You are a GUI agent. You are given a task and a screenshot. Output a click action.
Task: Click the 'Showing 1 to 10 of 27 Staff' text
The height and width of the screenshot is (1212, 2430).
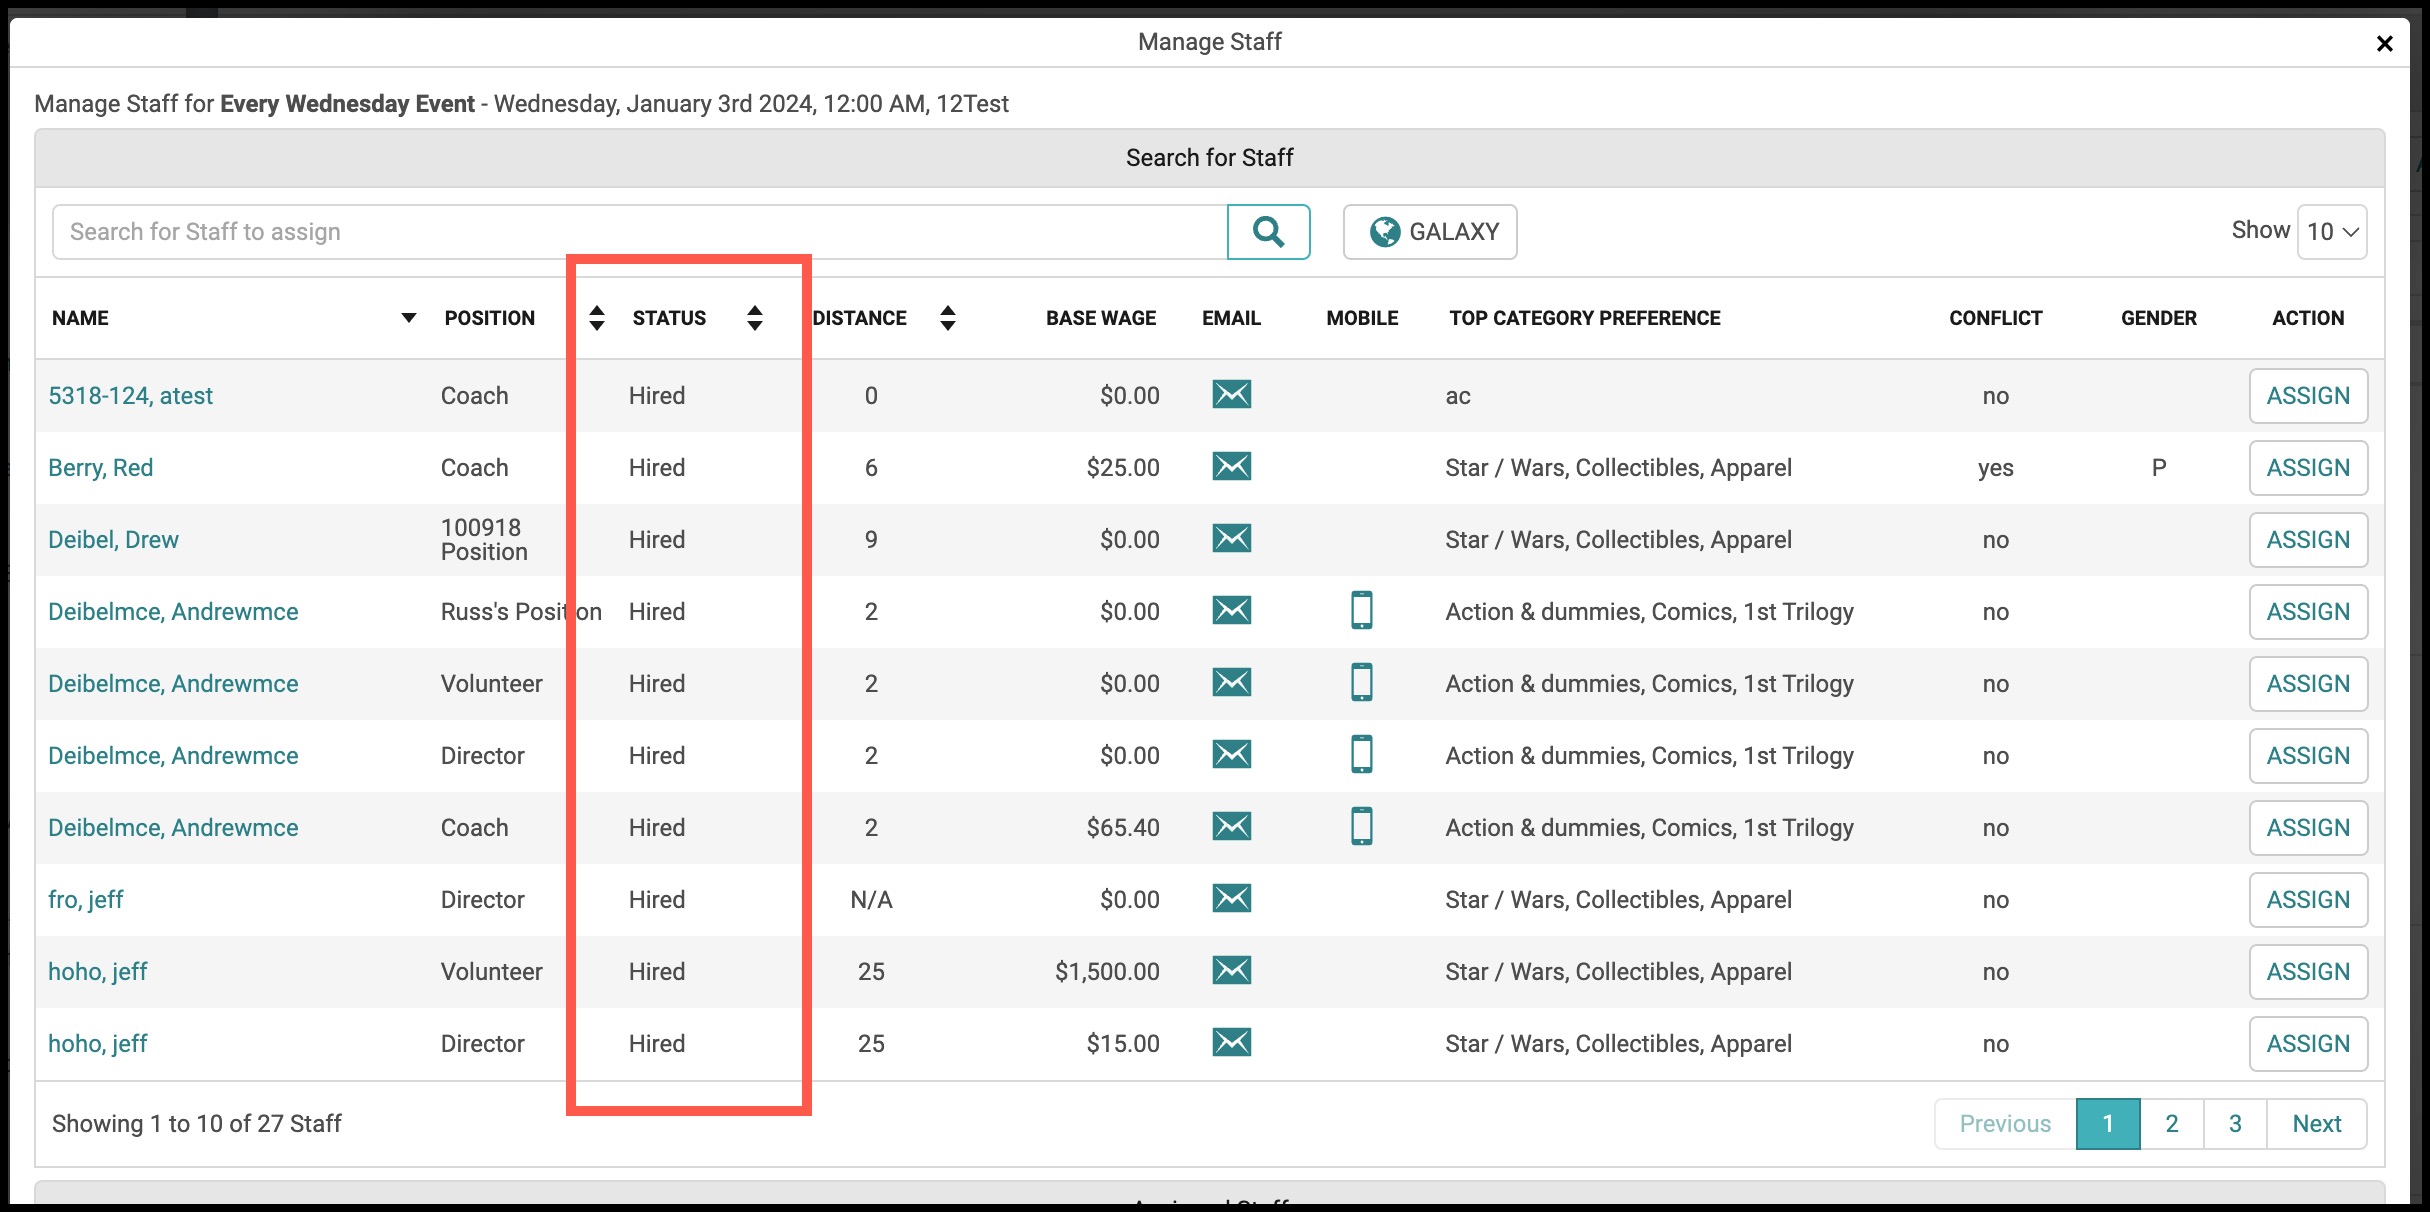coord(197,1124)
